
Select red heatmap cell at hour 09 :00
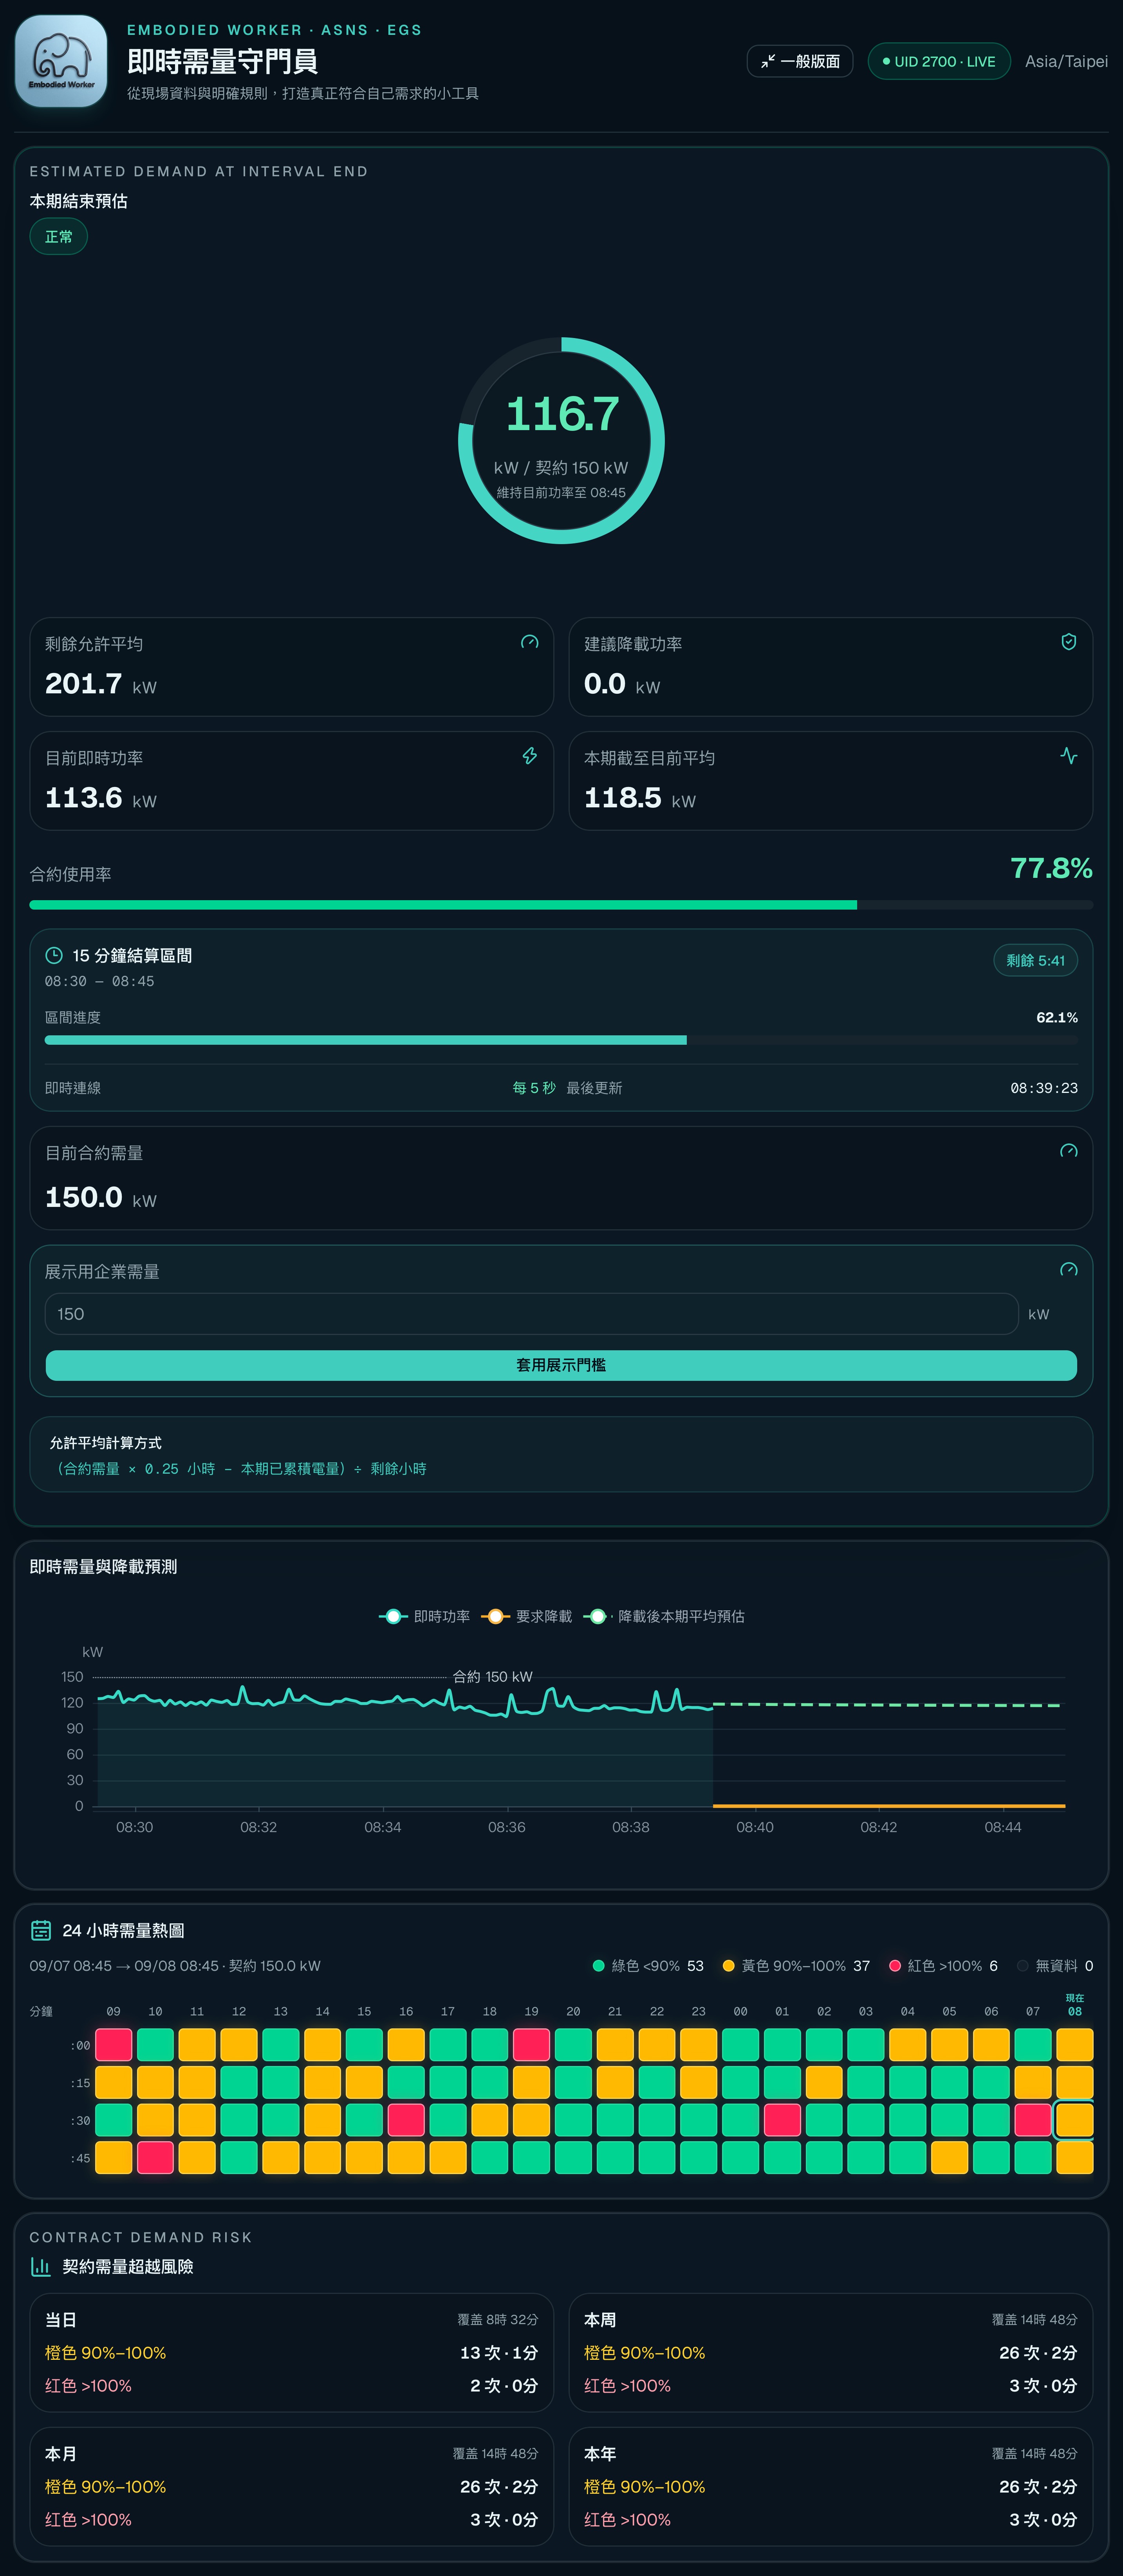tap(114, 2045)
